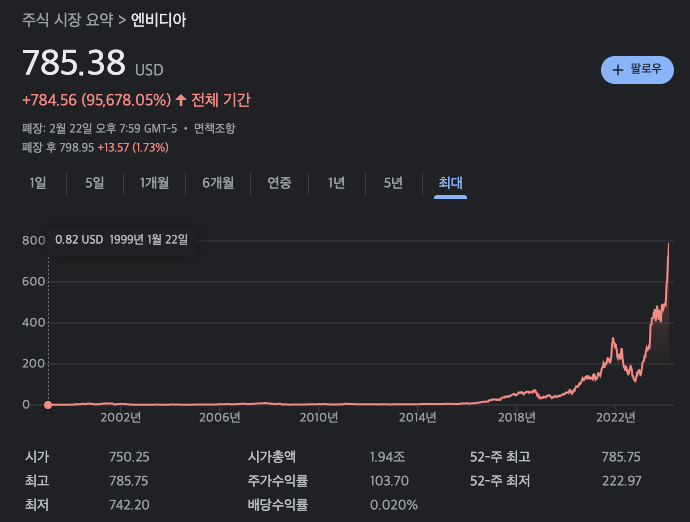Image resolution: width=690 pixels, height=522 pixels.
Task: Select the 1일 range tab
Action: coord(38,183)
